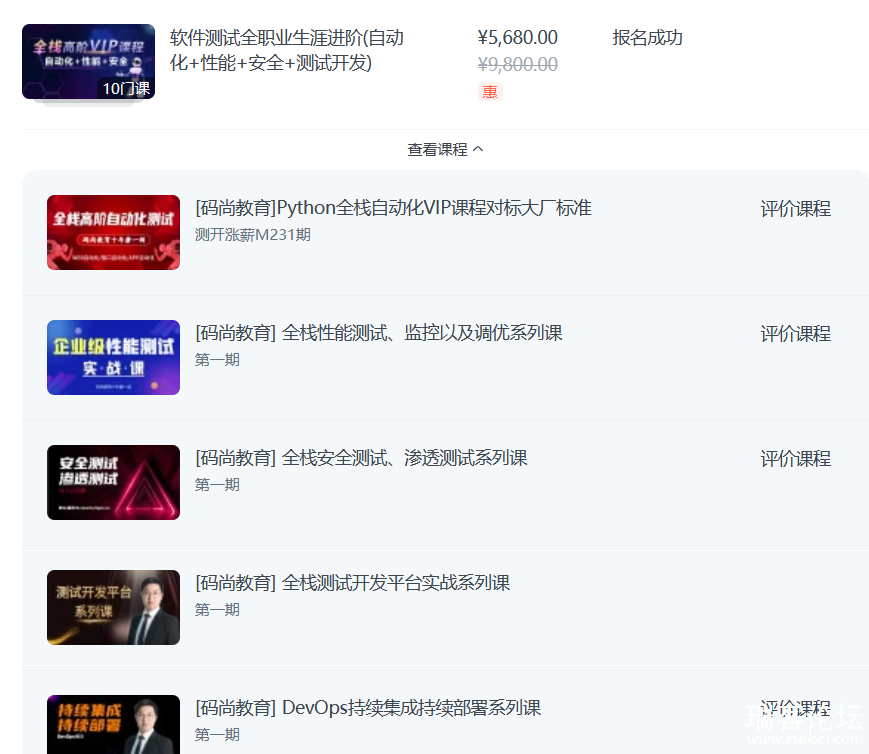869x754 pixels.
Task: Open the 测试开发平台系列课 thumbnail
Action: (114, 608)
